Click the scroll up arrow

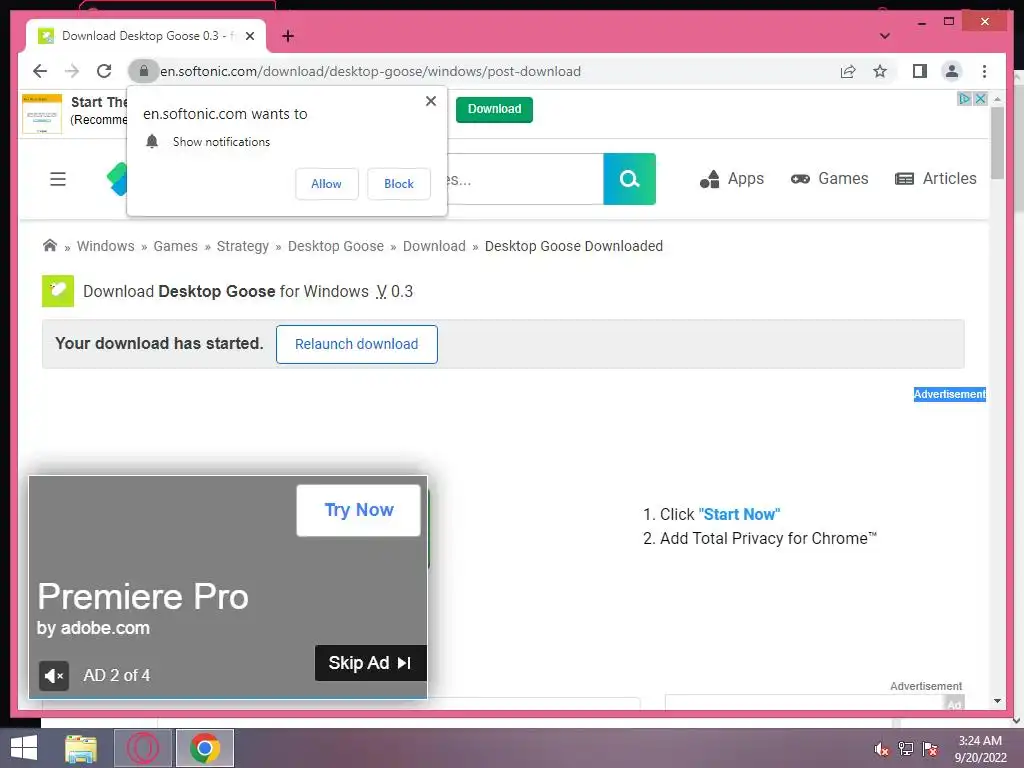tap(997, 99)
